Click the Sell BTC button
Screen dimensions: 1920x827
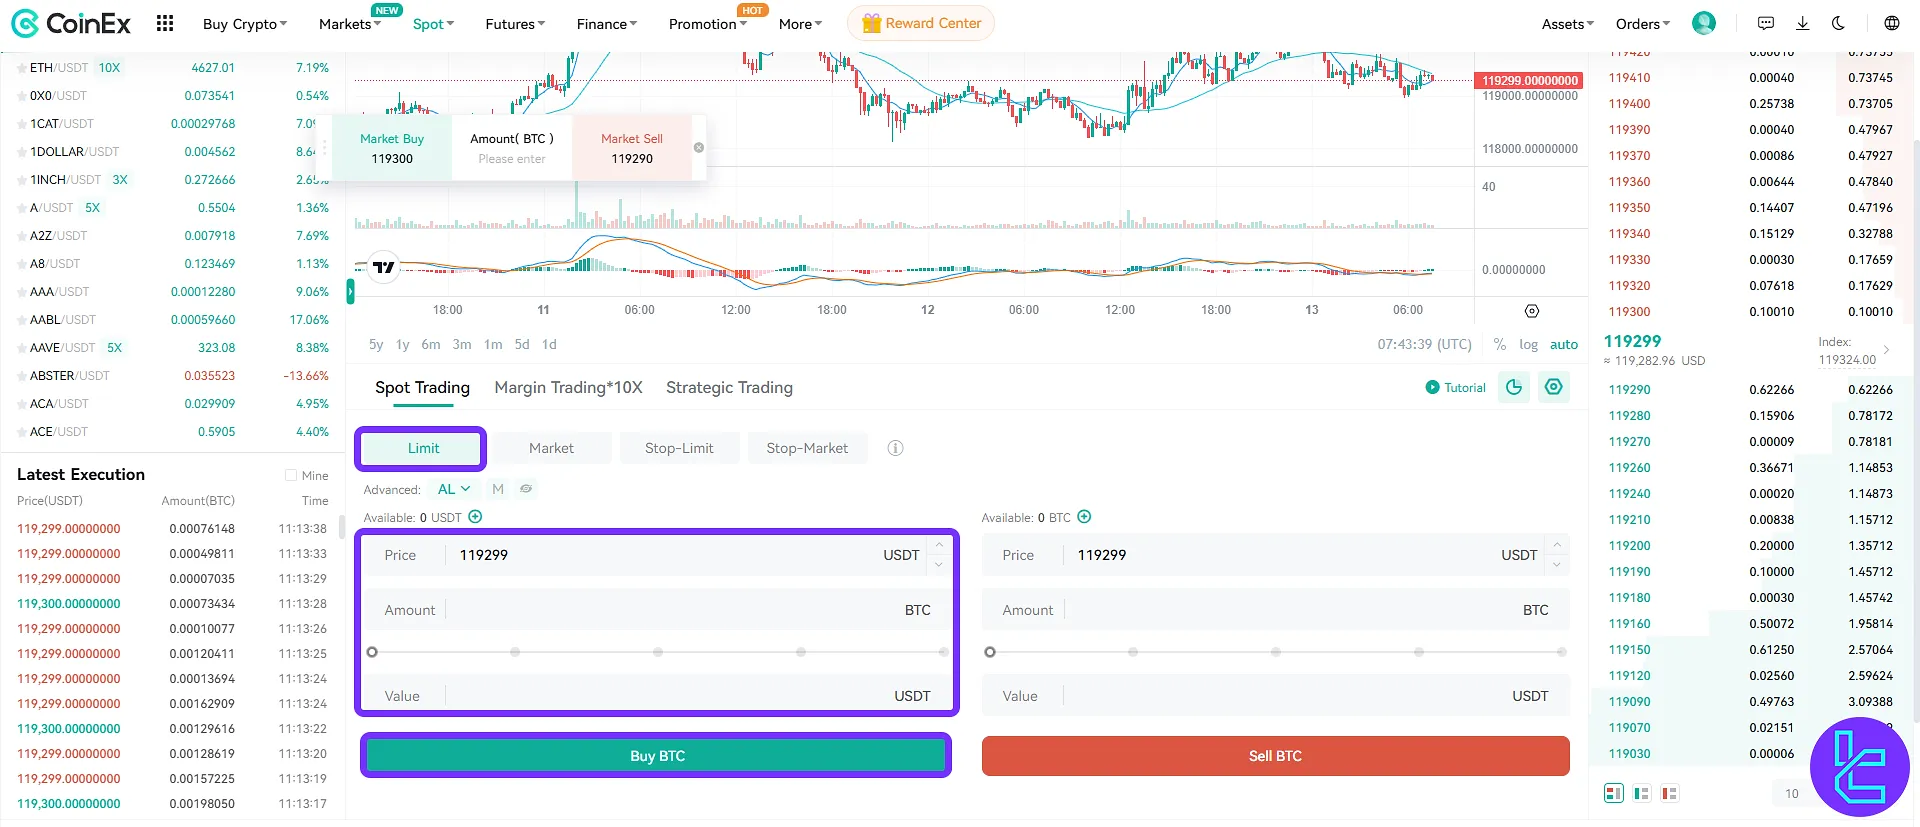pos(1275,756)
